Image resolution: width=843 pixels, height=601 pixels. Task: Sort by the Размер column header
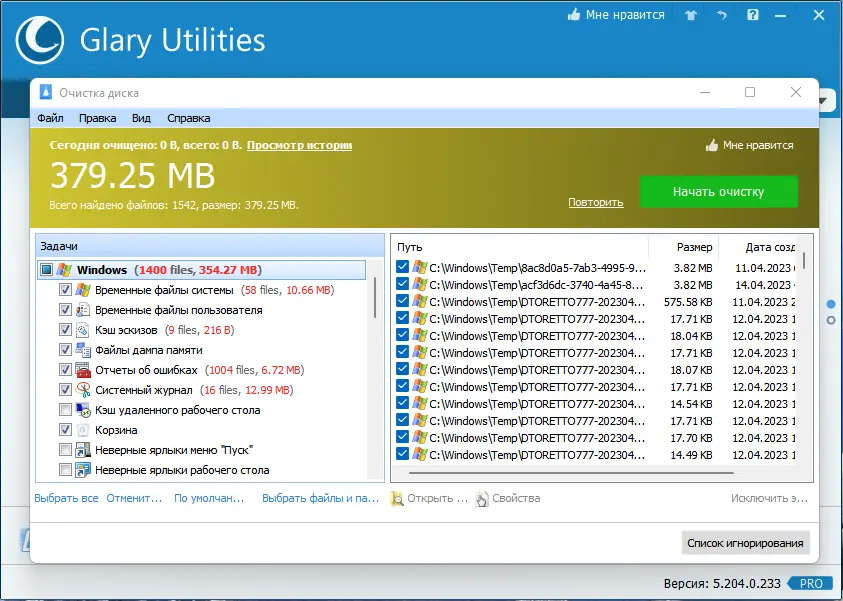point(684,247)
